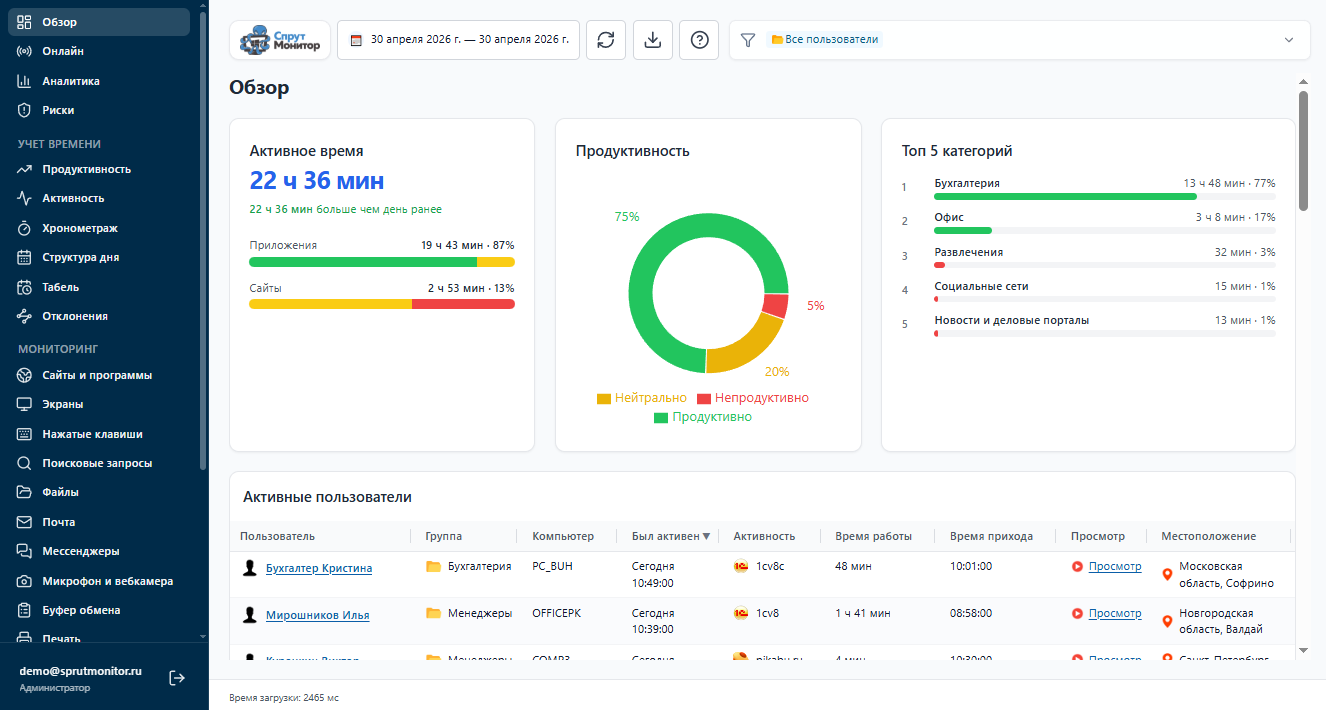Click the СпрутМонитор logo

tap(280, 40)
